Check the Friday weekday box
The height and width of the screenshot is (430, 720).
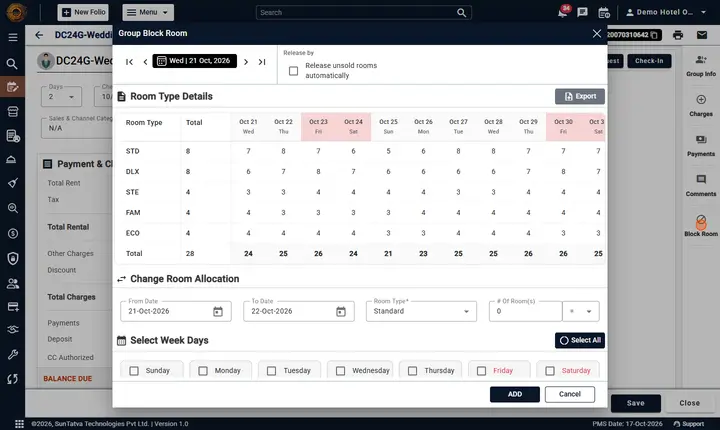point(481,371)
